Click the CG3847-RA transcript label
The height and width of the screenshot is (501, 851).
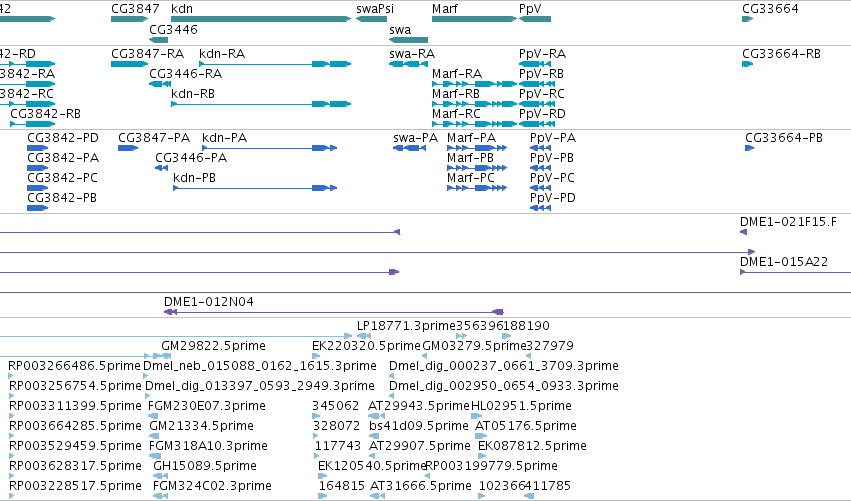point(148,54)
